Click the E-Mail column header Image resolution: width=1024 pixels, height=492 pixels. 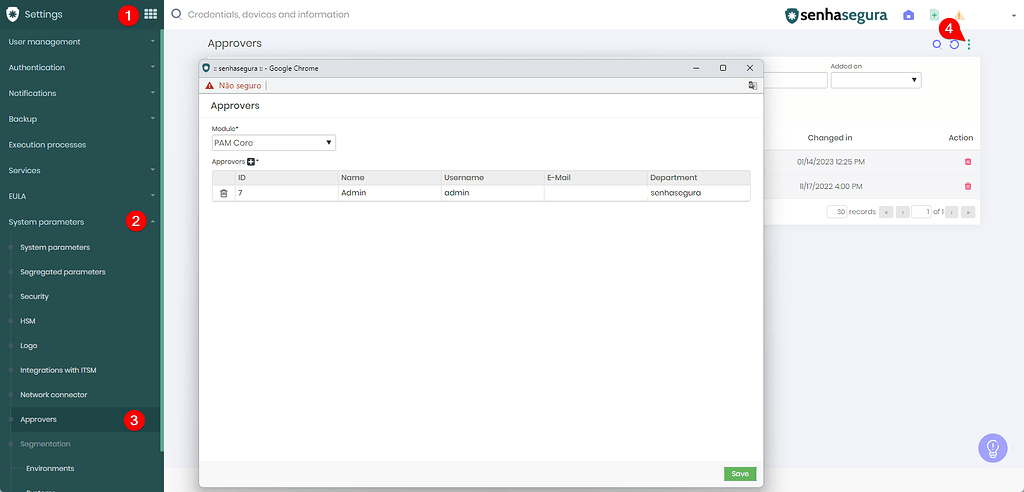point(596,178)
